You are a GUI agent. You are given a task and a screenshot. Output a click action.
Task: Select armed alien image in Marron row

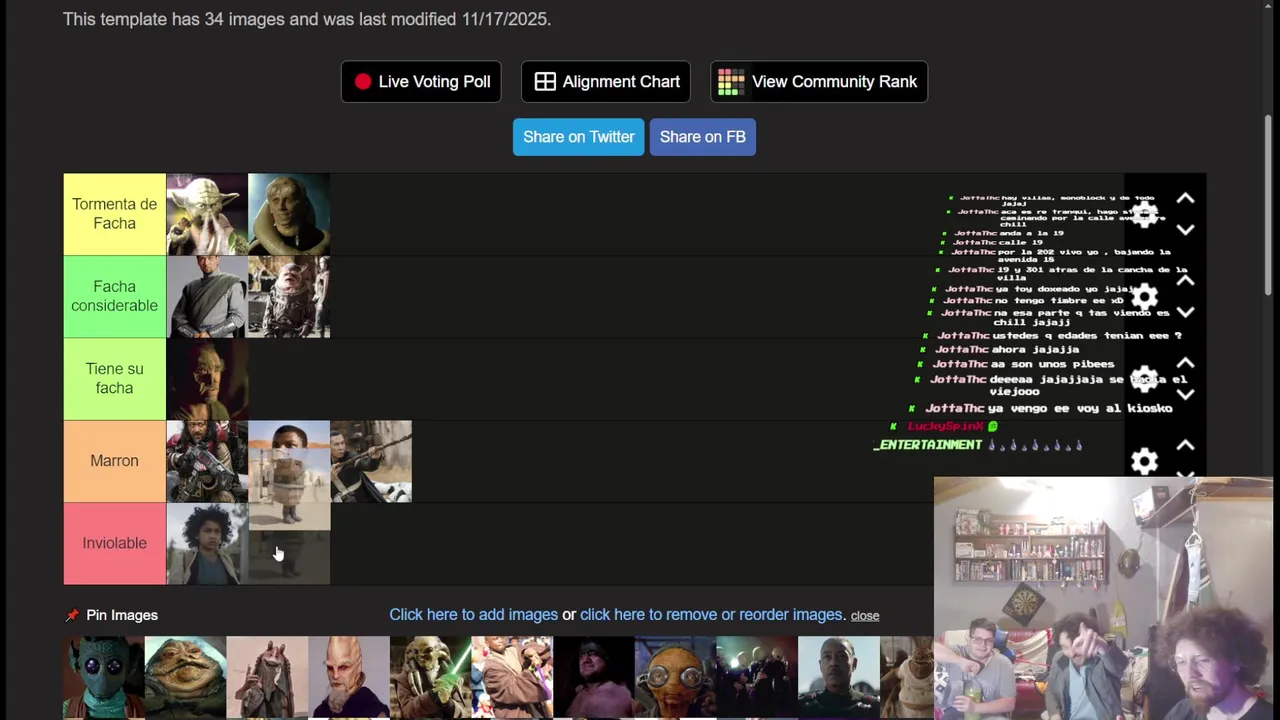(x=207, y=461)
